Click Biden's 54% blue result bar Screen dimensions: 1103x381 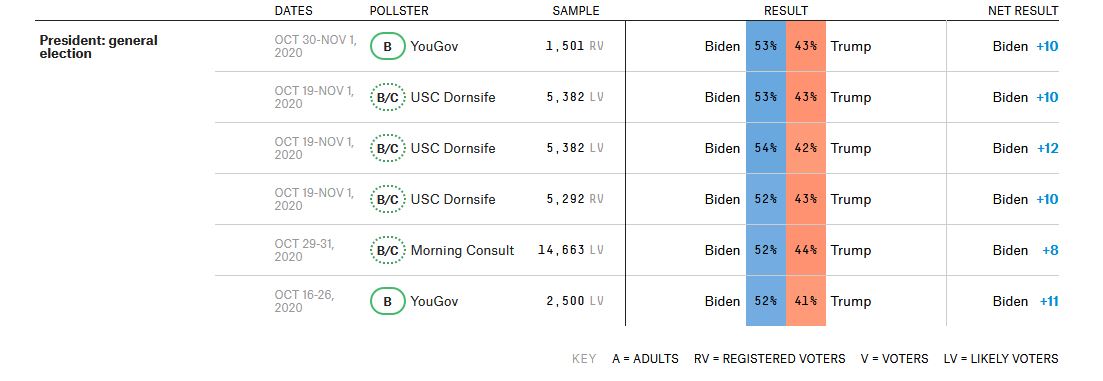click(x=766, y=148)
